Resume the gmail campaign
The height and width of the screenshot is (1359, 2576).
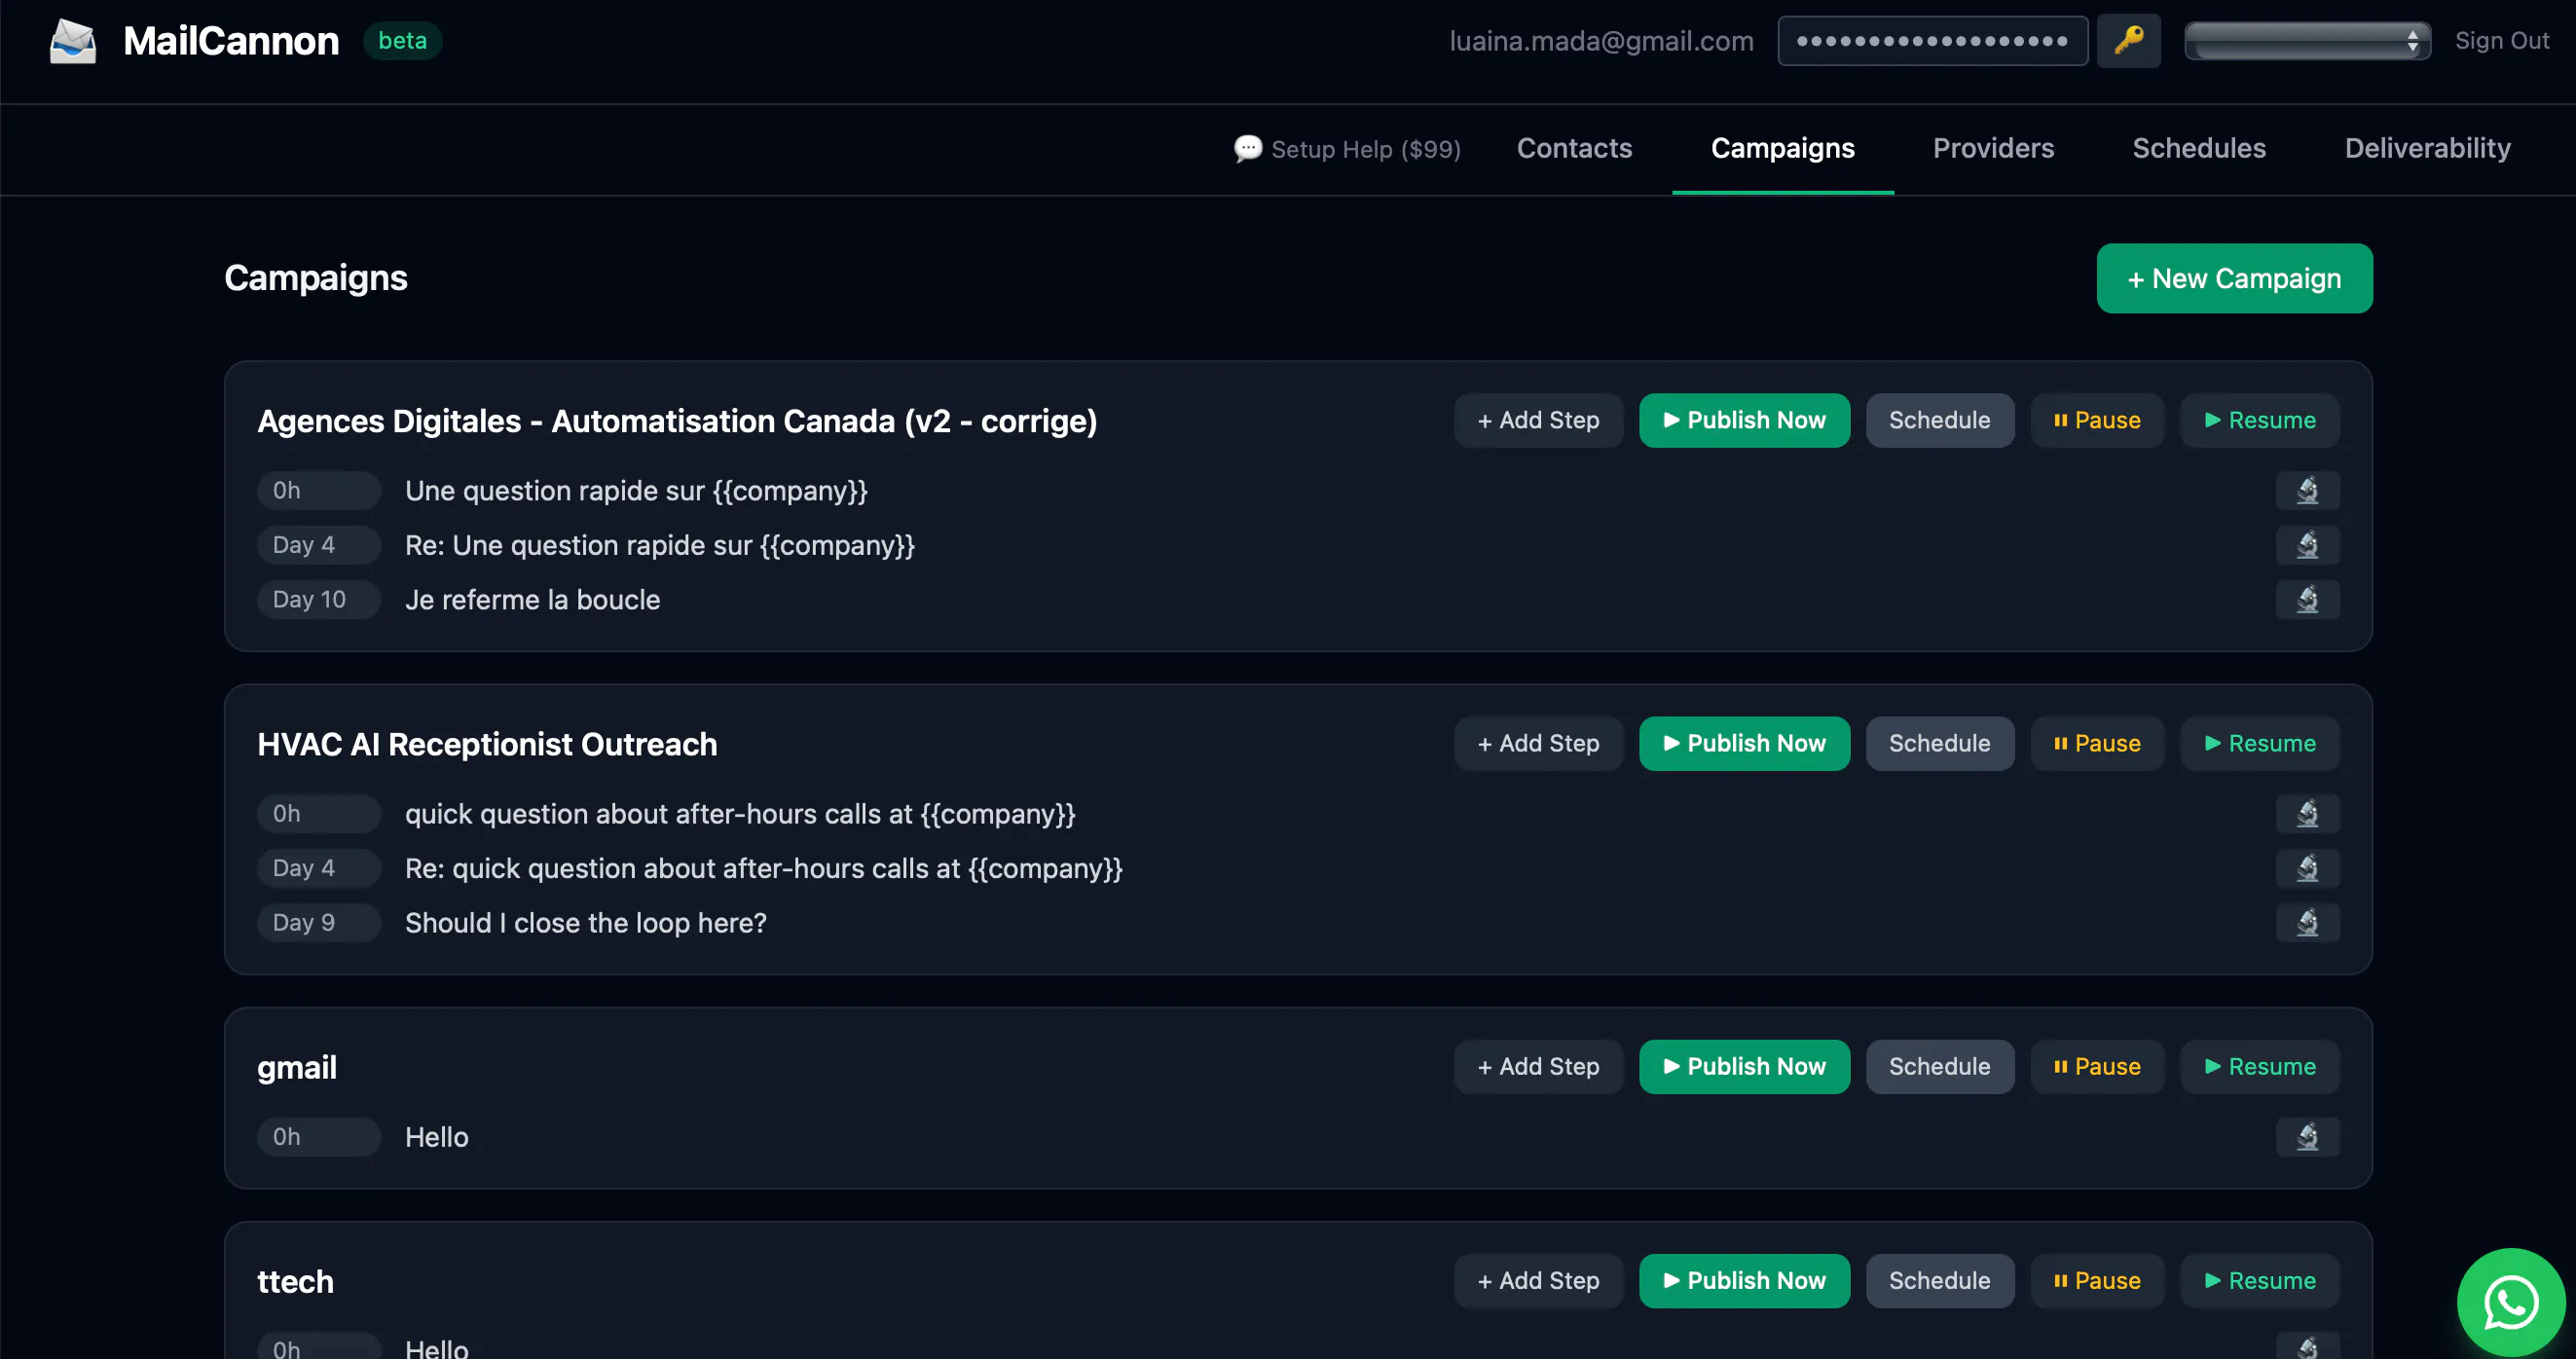2259,1067
